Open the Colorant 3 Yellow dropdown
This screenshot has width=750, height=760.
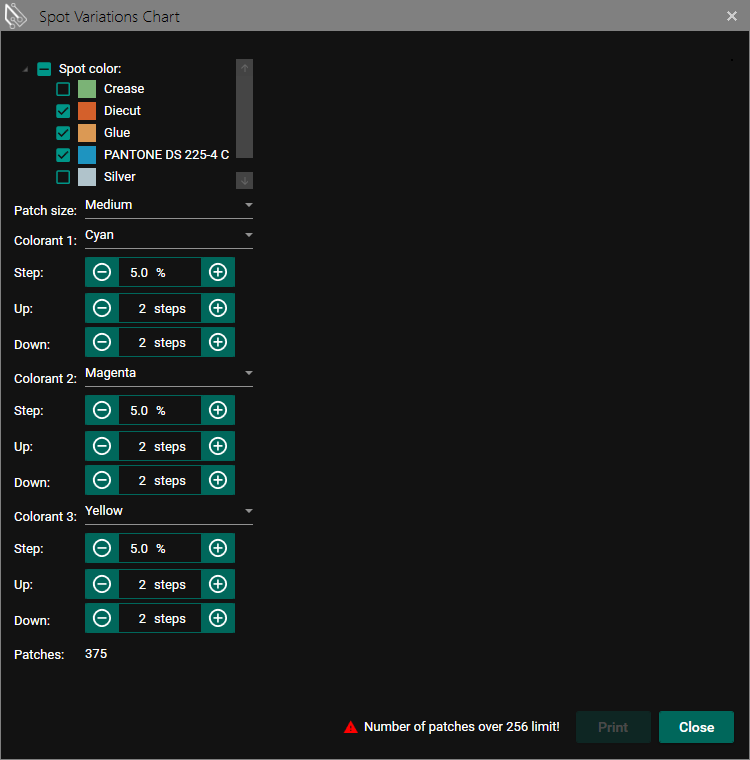pos(169,511)
